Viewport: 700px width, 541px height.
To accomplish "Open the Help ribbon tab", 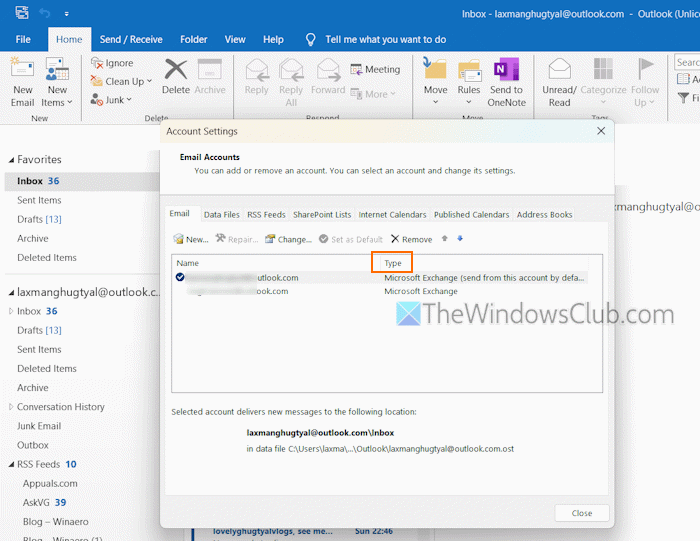I will pyautogui.click(x=273, y=39).
